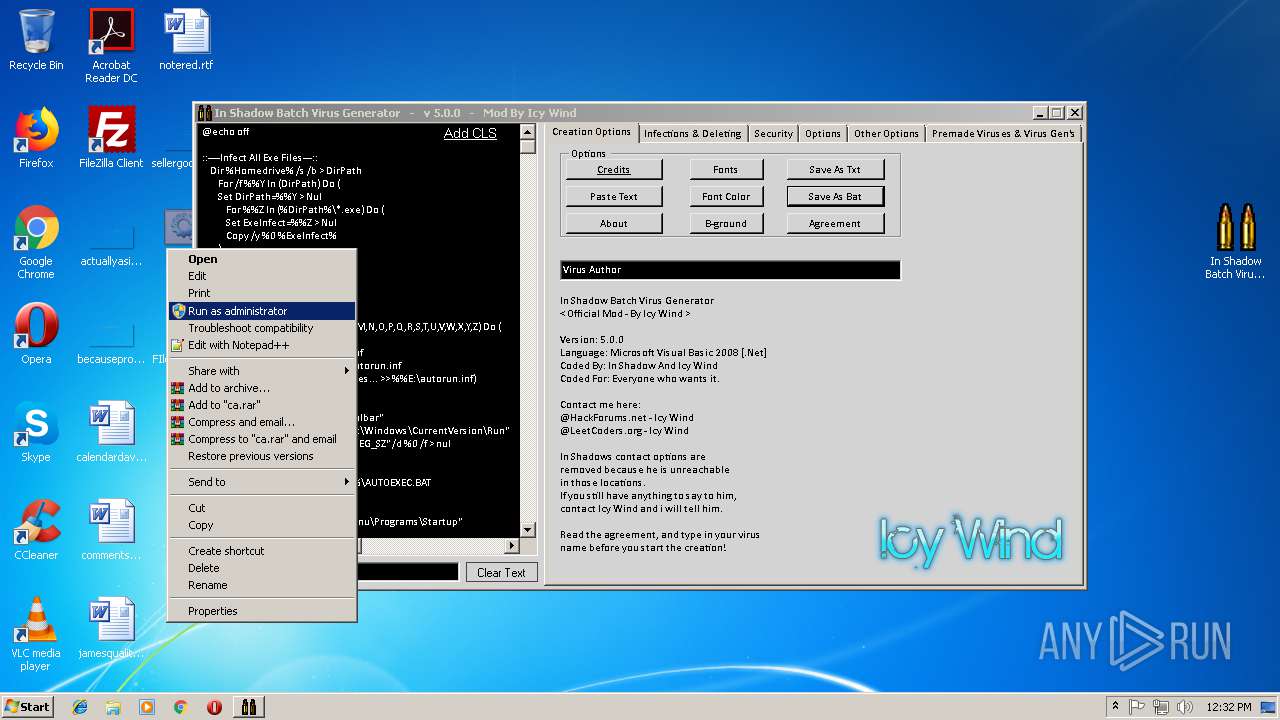Viewport: 1280px width, 720px height.
Task: Click the Credits button
Action: tap(613, 169)
